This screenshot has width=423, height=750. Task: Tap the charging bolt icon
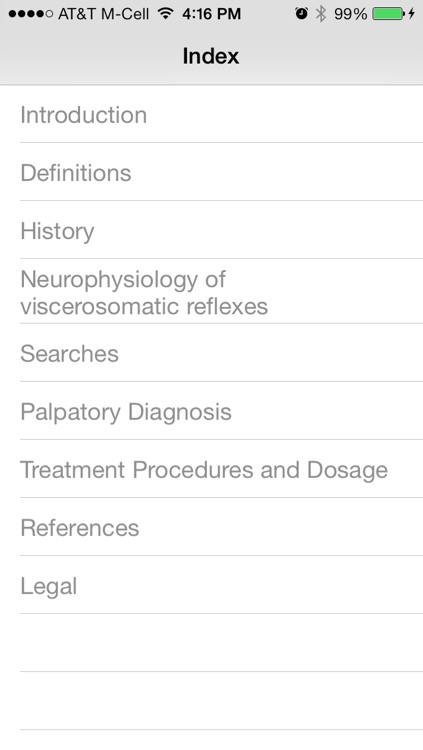(411, 14)
